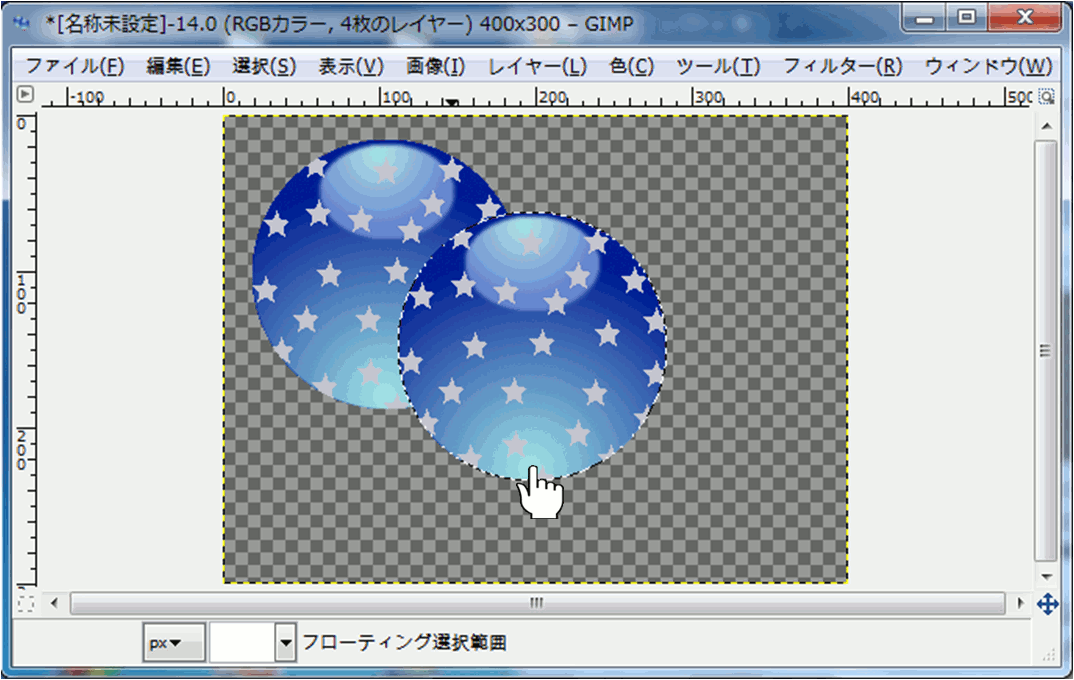Open the ファイル(F) menu

pos(74,67)
